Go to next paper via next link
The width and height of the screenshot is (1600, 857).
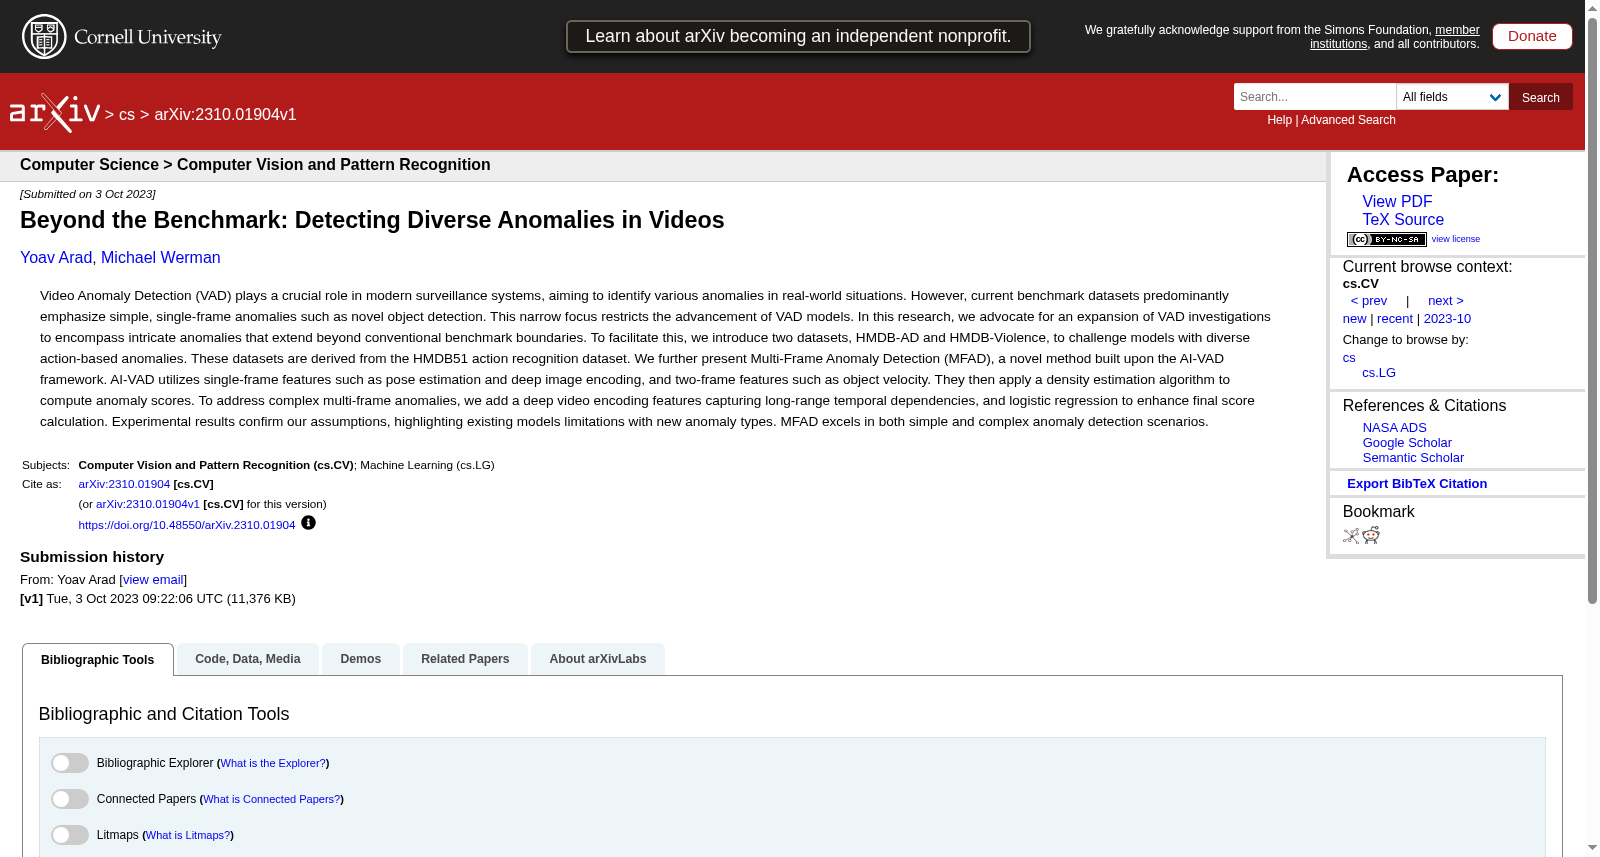click(x=1446, y=301)
